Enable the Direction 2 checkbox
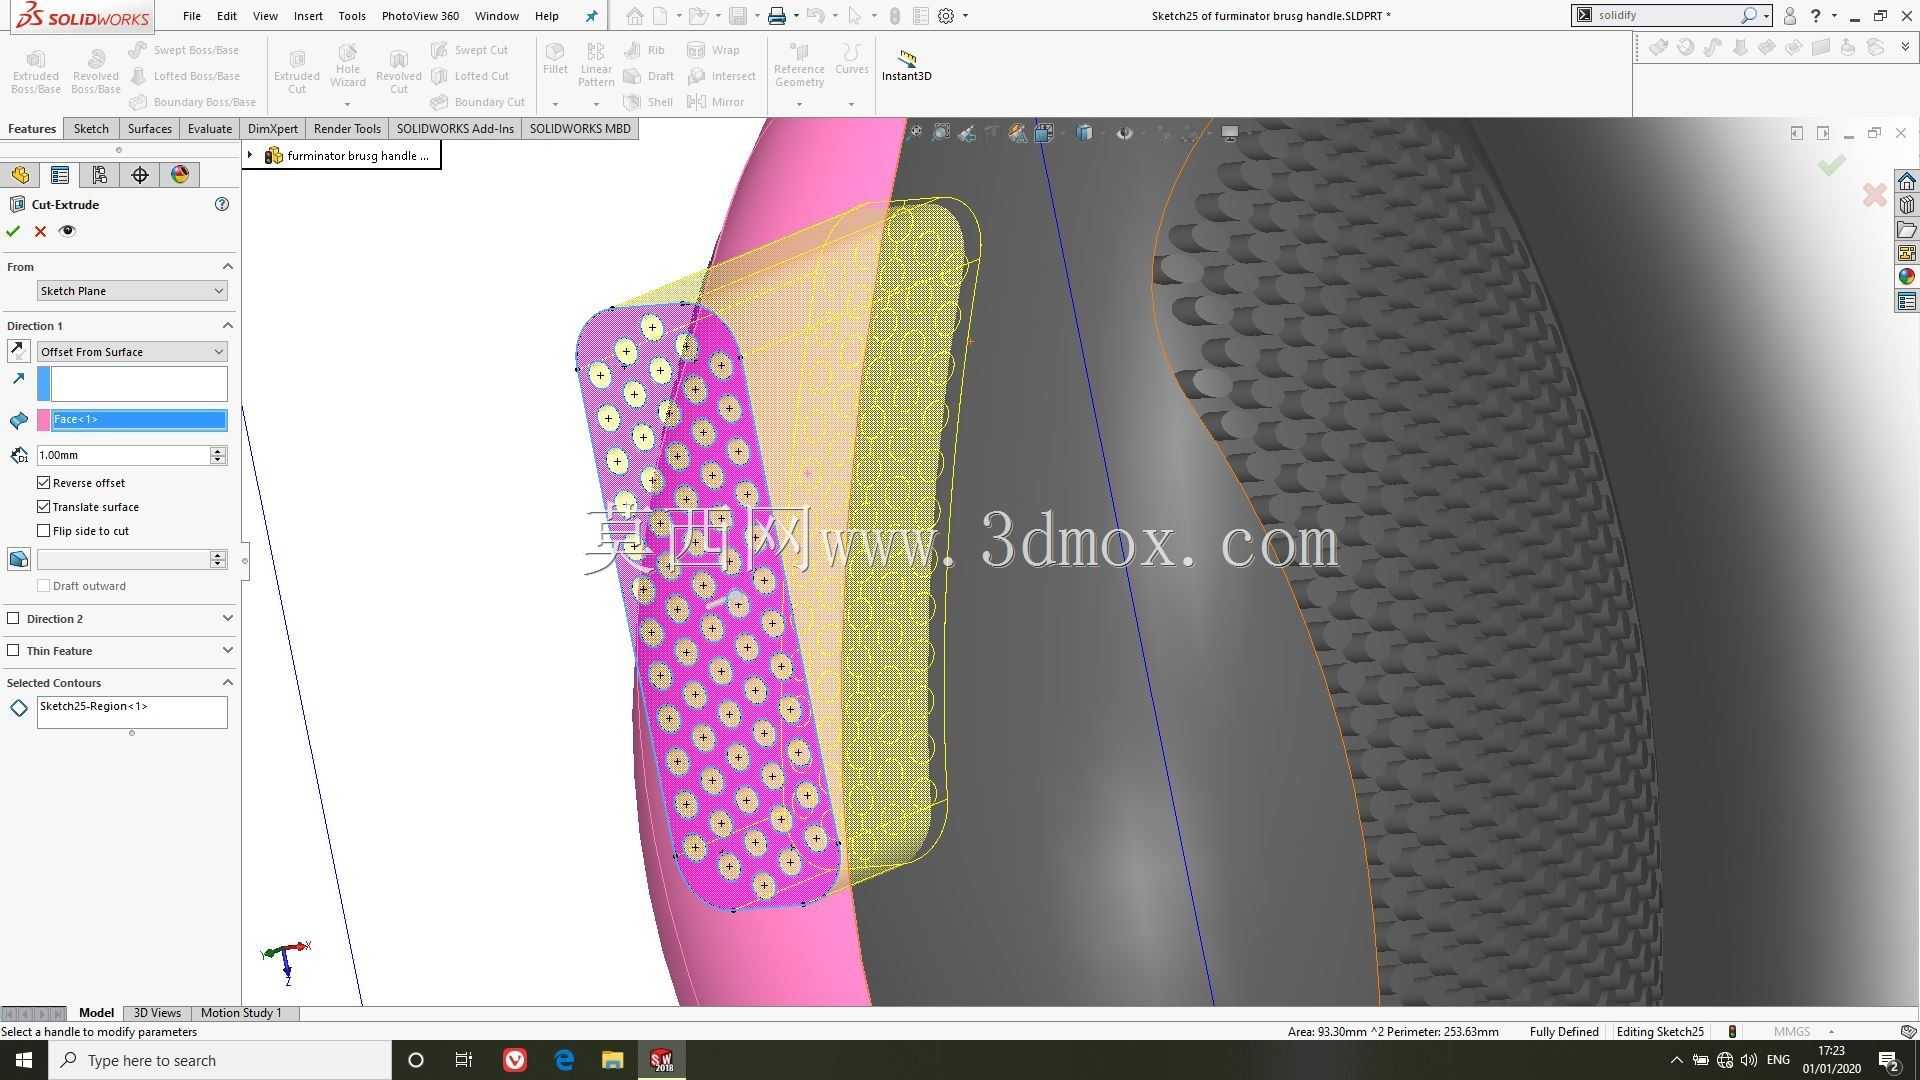The height and width of the screenshot is (1080, 1920). [x=13, y=619]
